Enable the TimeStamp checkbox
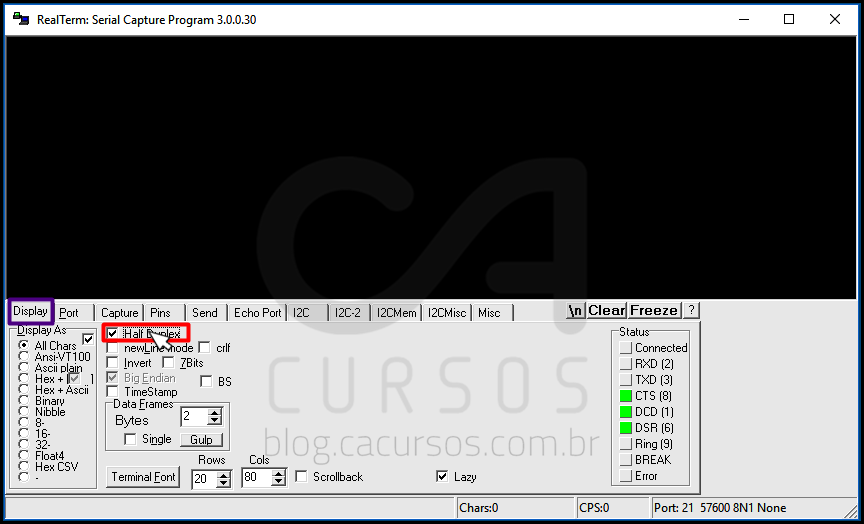 [112, 392]
